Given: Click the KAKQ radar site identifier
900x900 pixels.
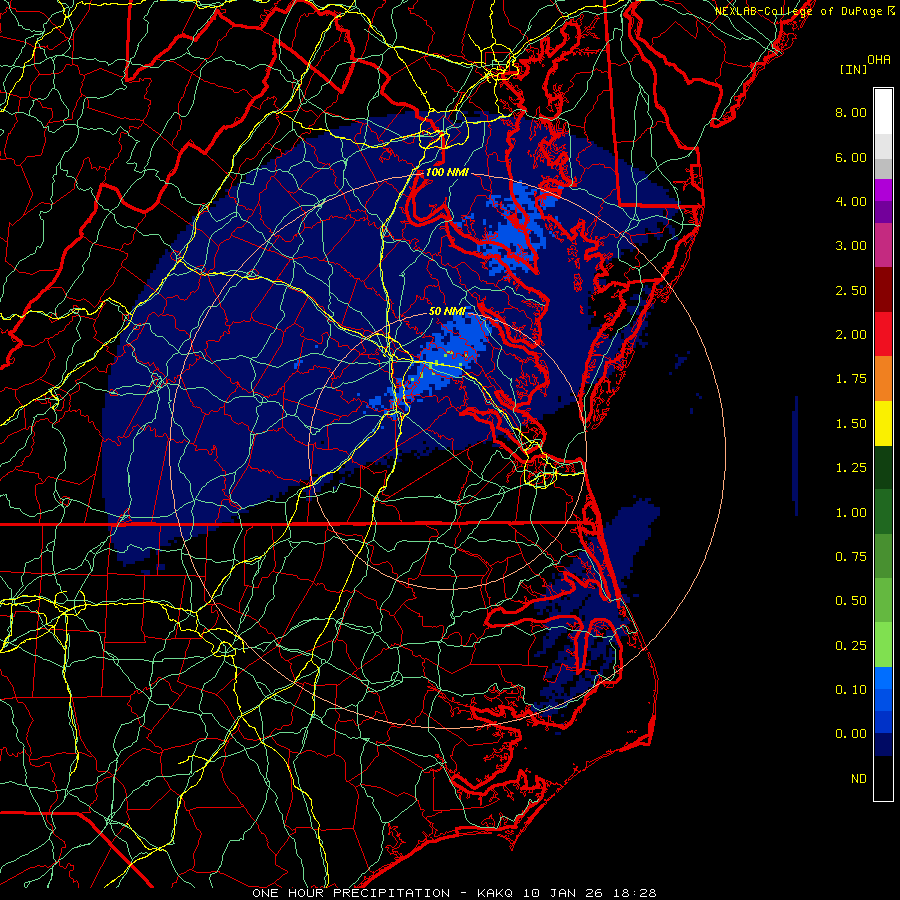Looking at the screenshot, I should pyautogui.click(x=497, y=893).
